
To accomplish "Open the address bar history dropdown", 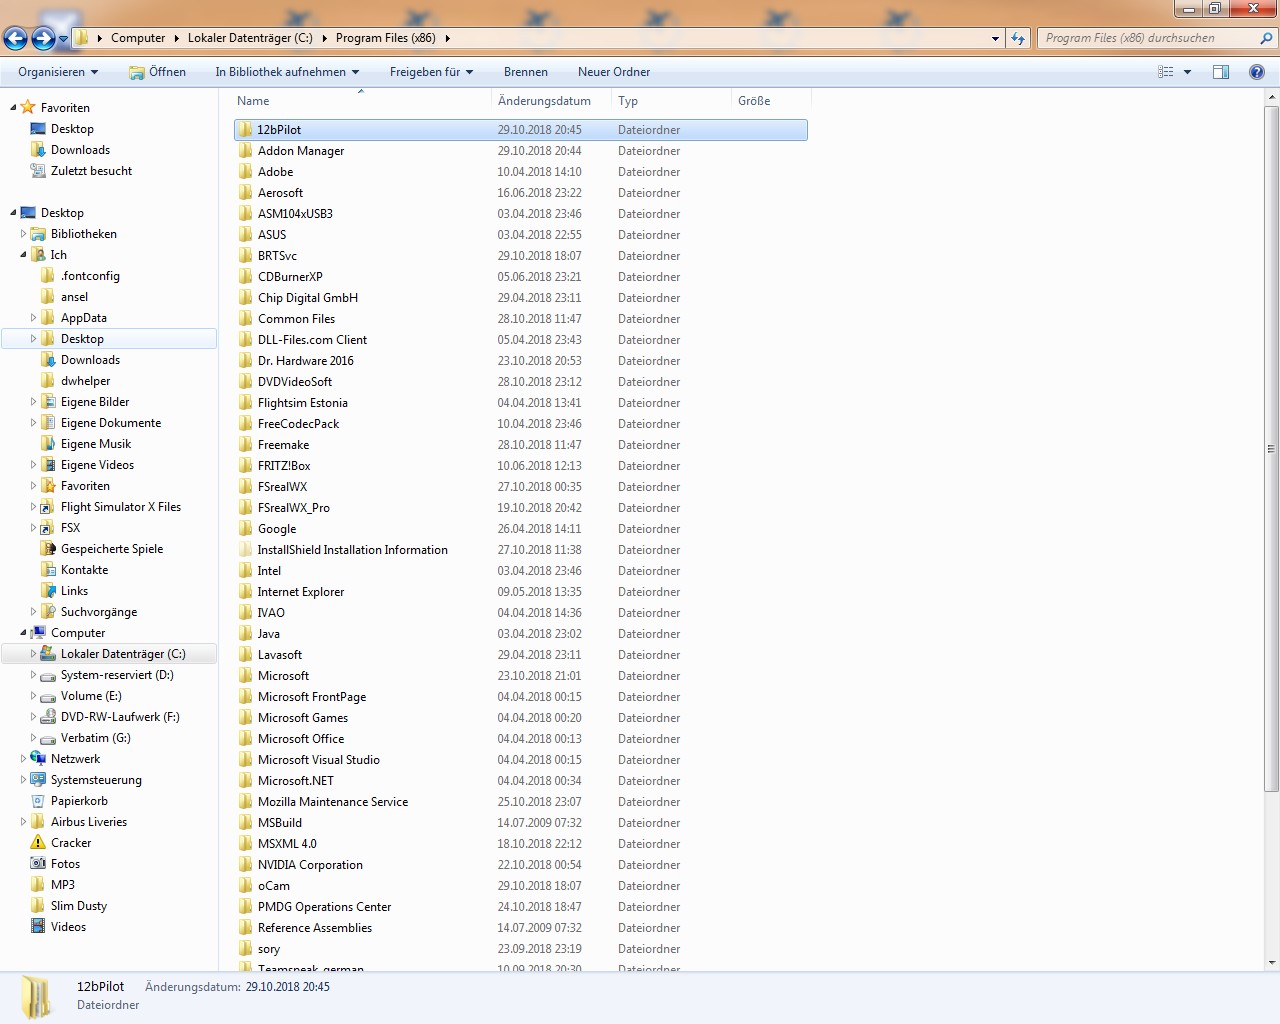I will [x=995, y=38].
